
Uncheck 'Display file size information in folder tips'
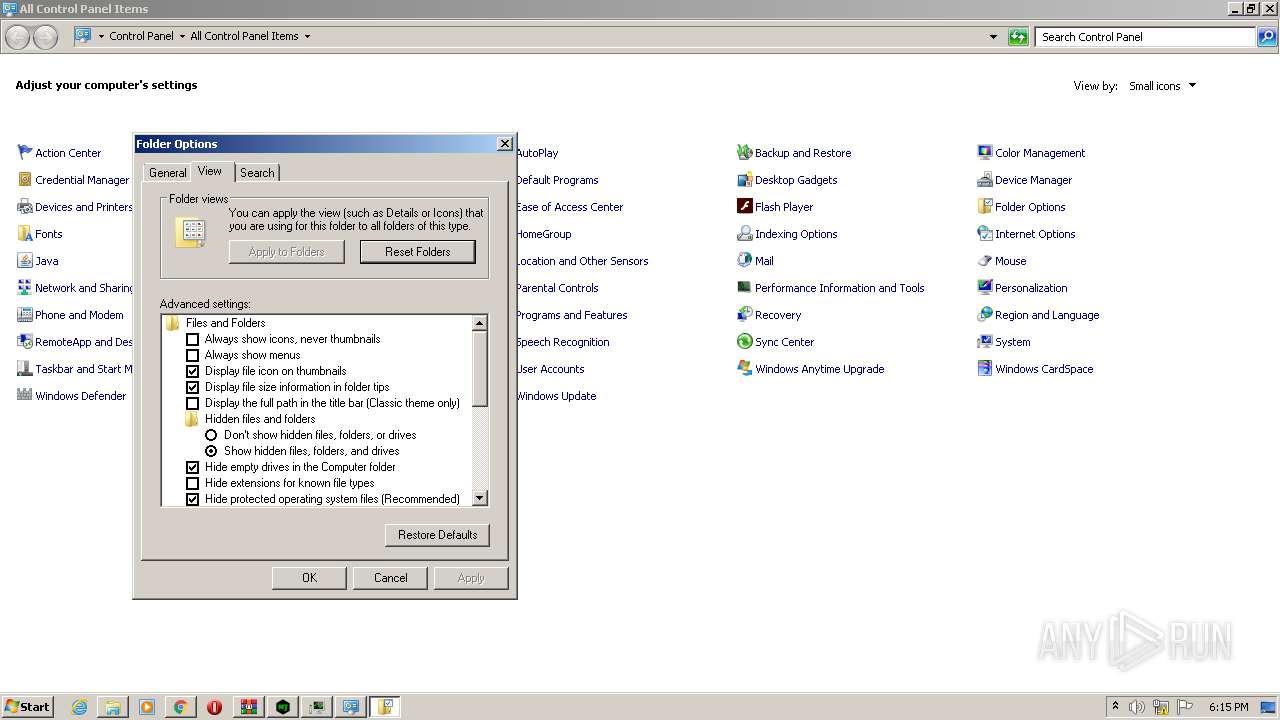click(193, 387)
